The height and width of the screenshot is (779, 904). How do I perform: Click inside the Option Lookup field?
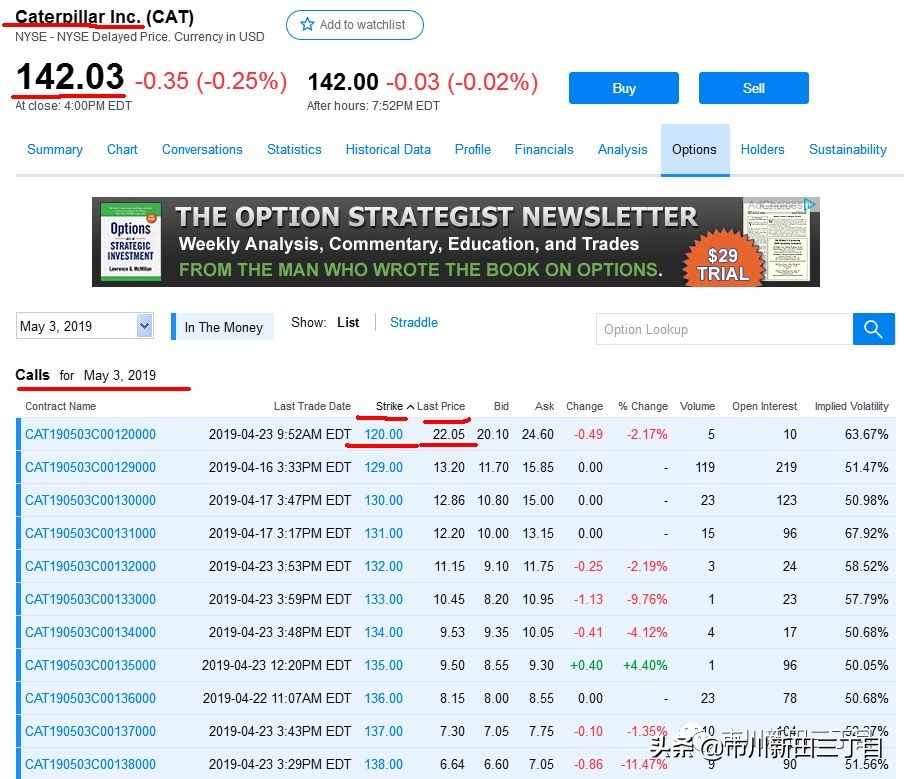[720, 329]
